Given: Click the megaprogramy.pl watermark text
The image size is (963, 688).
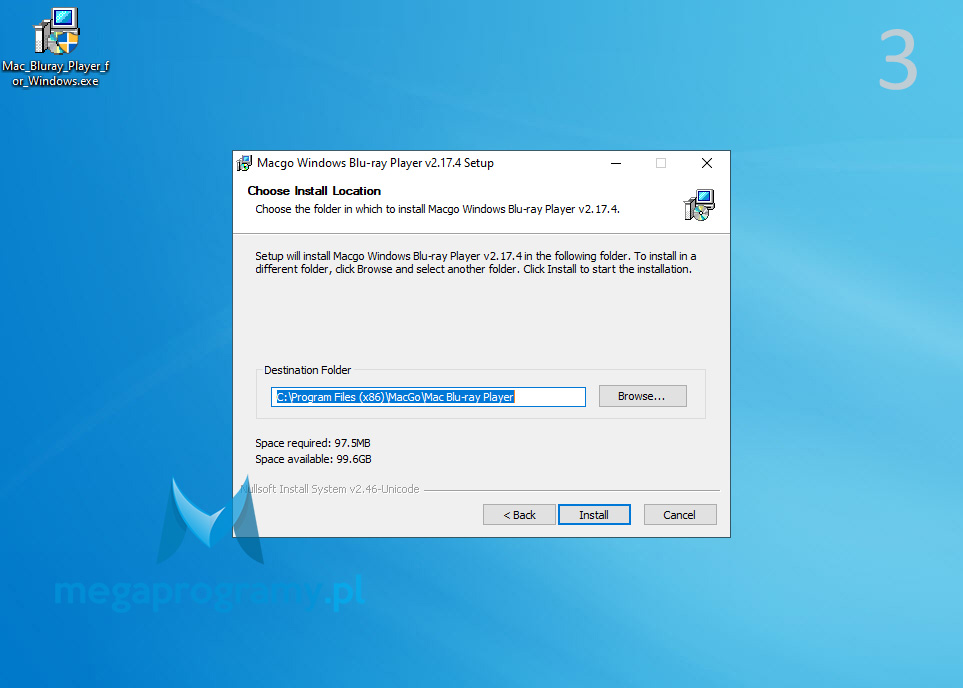Looking at the screenshot, I should point(208,594).
